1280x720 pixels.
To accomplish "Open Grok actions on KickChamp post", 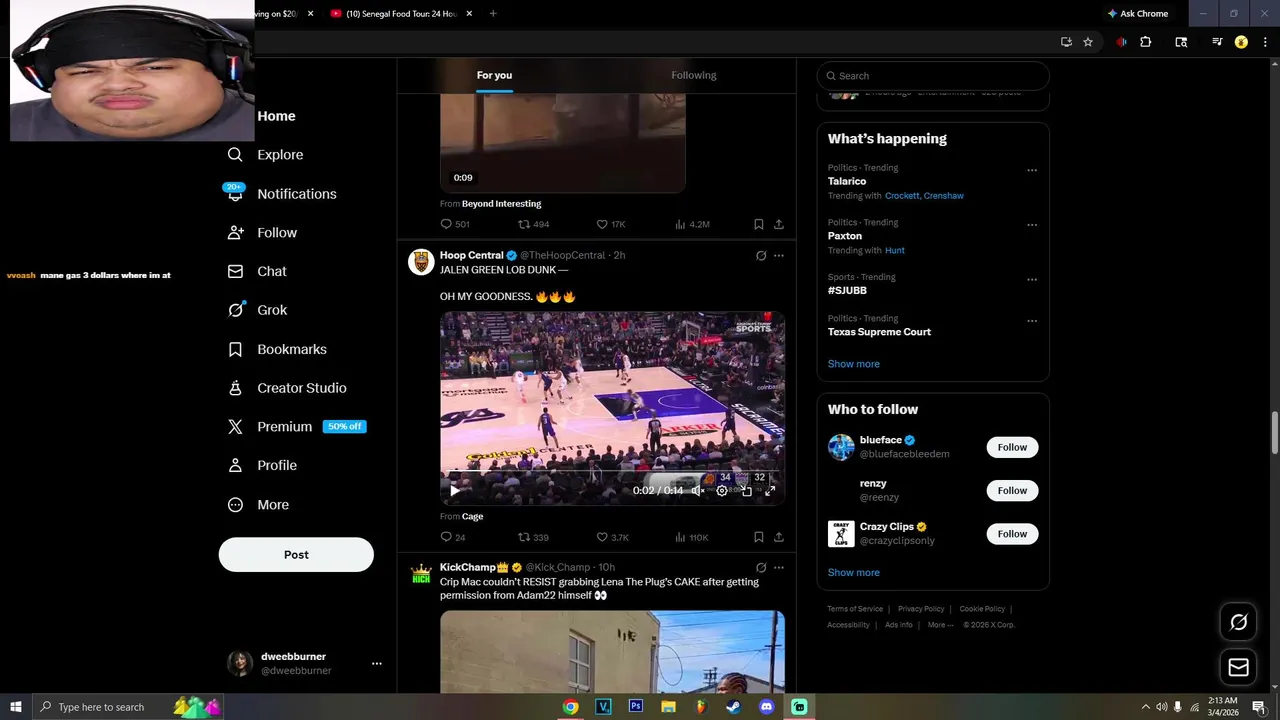I will (761, 568).
